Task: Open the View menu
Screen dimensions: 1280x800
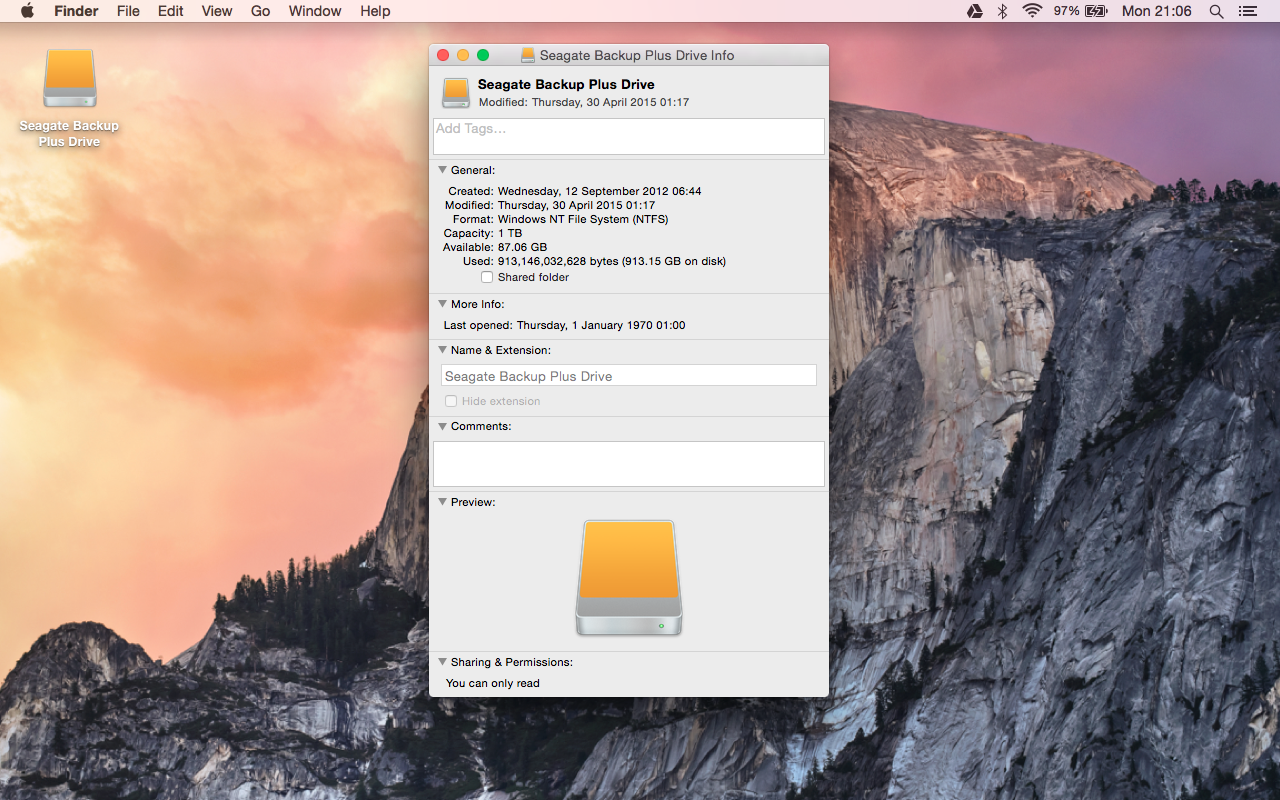Action: (x=217, y=11)
